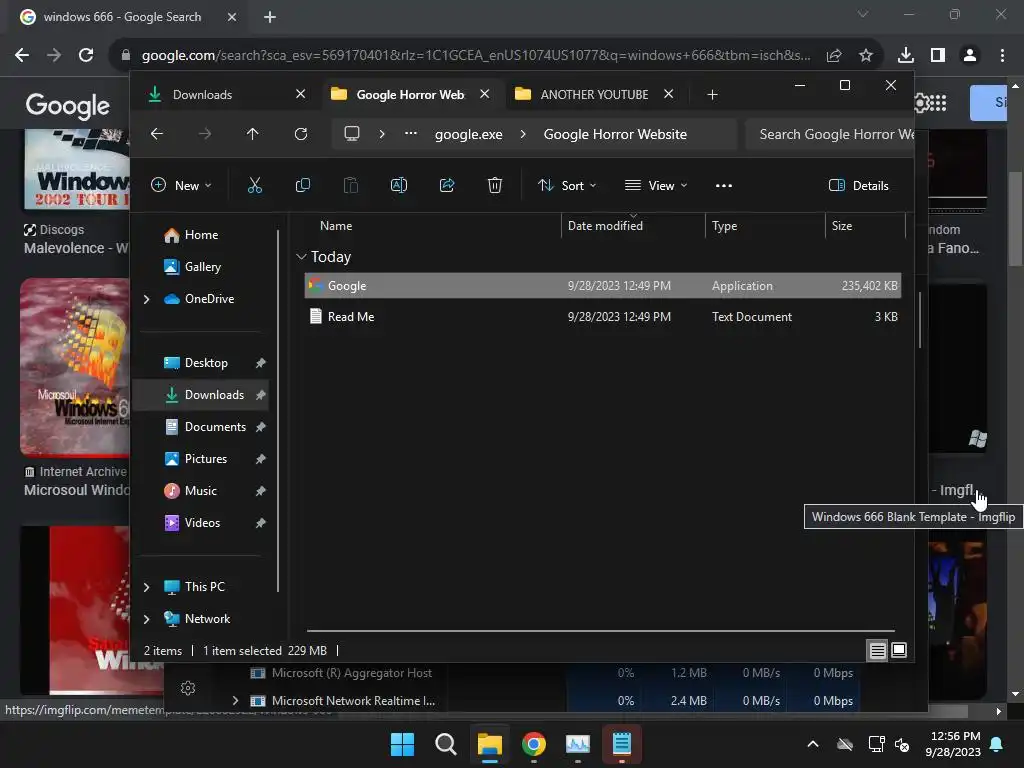Select the Google Horror Web Explorer tab
This screenshot has height=768, width=1024.
(x=410, y=95)
